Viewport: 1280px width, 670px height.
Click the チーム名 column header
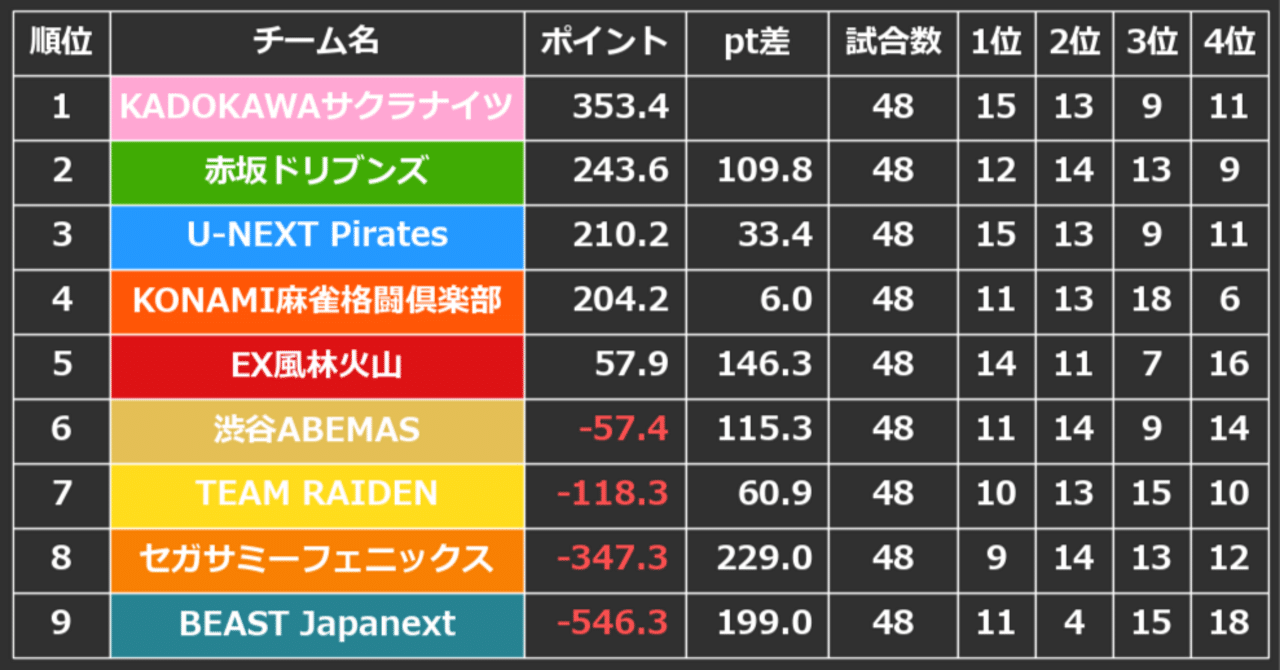(x=317, y=43)
